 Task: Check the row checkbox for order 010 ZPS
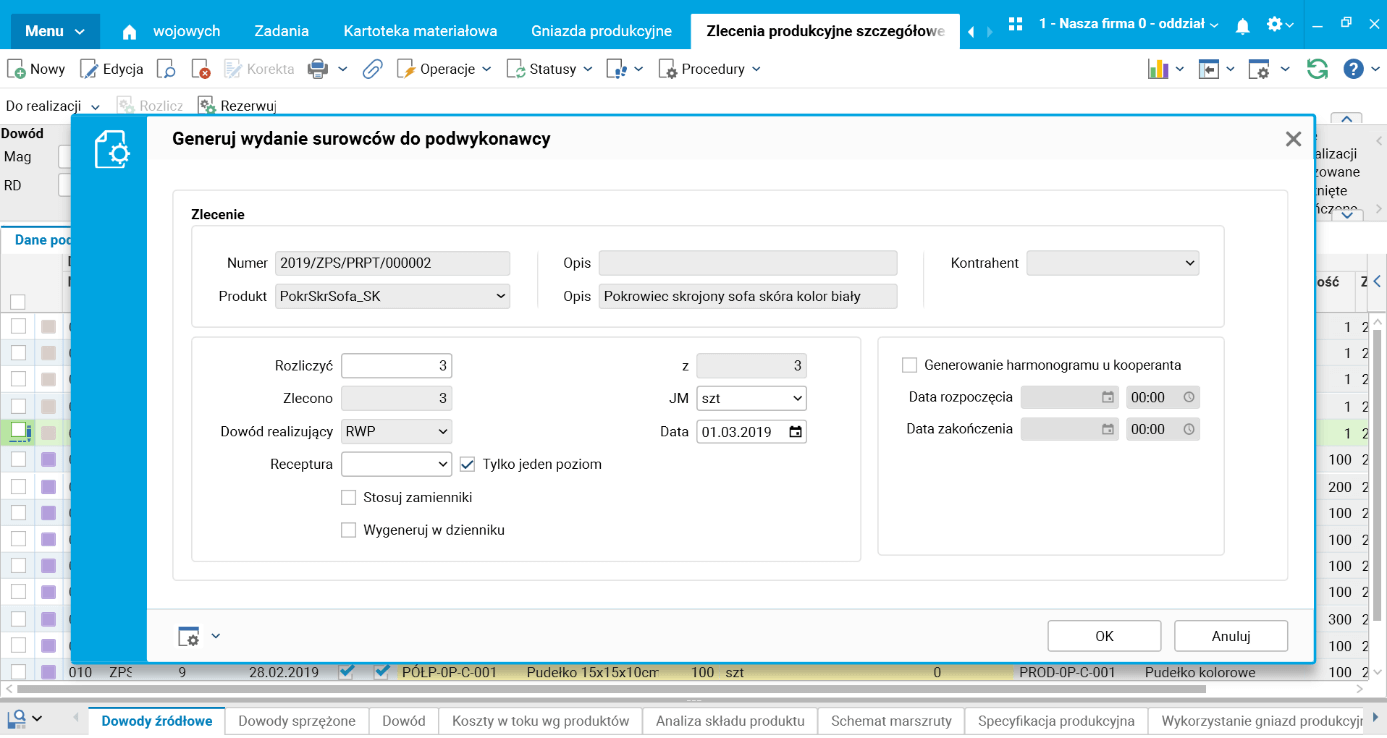pyautogui.click(x=18, y=672)
